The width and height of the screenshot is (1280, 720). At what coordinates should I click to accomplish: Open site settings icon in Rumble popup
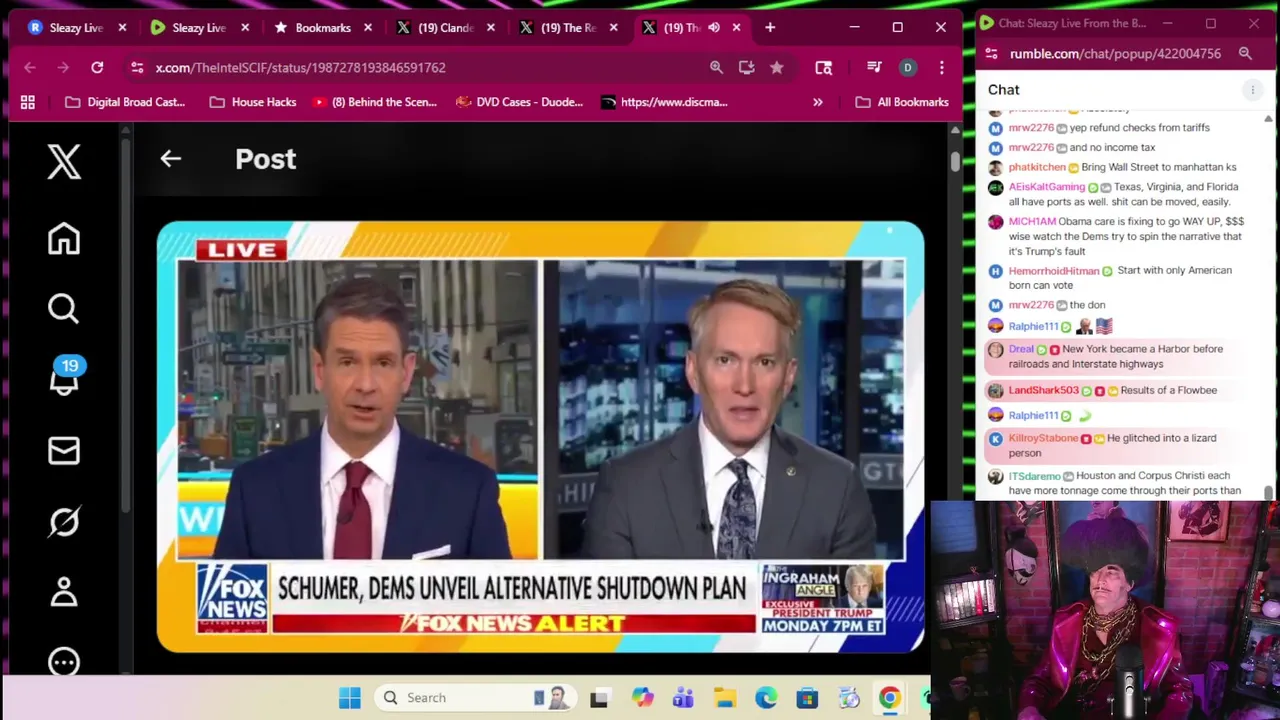click(991, 54)
